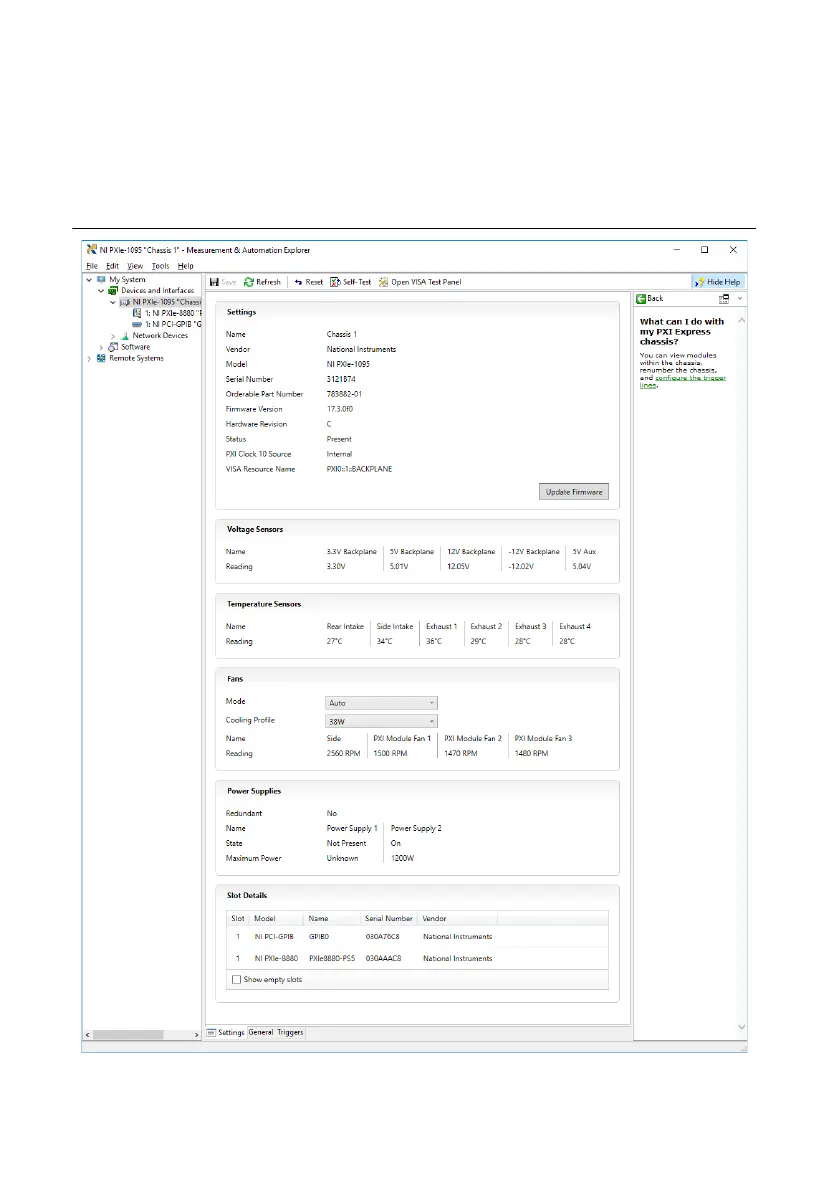Open VISA Test Panel

420,282
